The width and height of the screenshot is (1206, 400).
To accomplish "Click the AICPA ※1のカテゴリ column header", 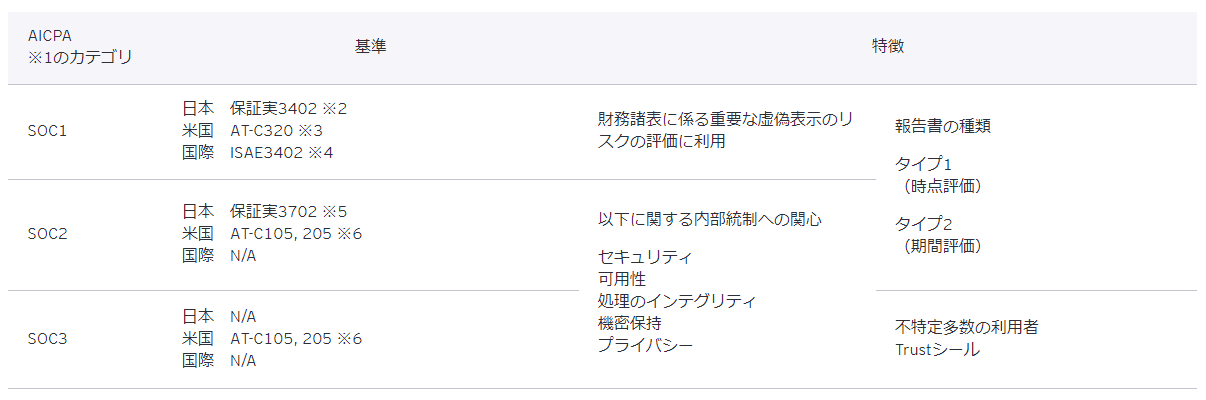I will point(80,47).
